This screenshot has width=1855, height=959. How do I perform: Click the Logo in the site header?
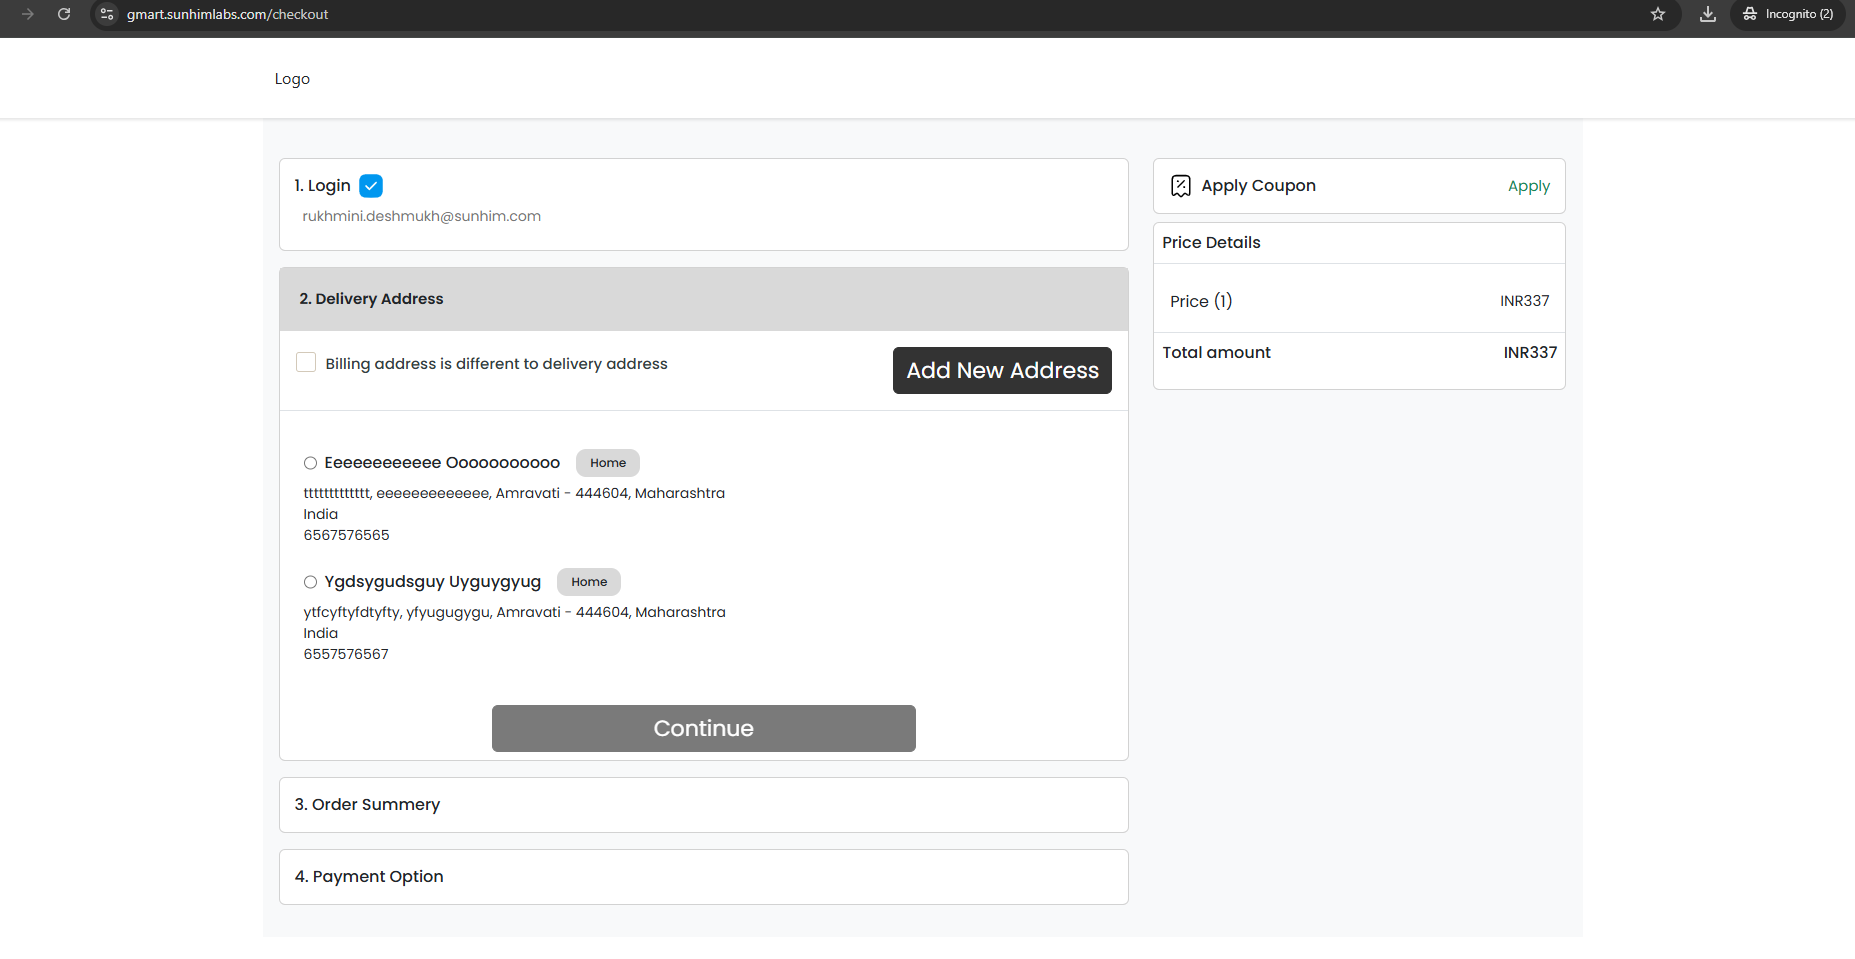coord(292,79)
